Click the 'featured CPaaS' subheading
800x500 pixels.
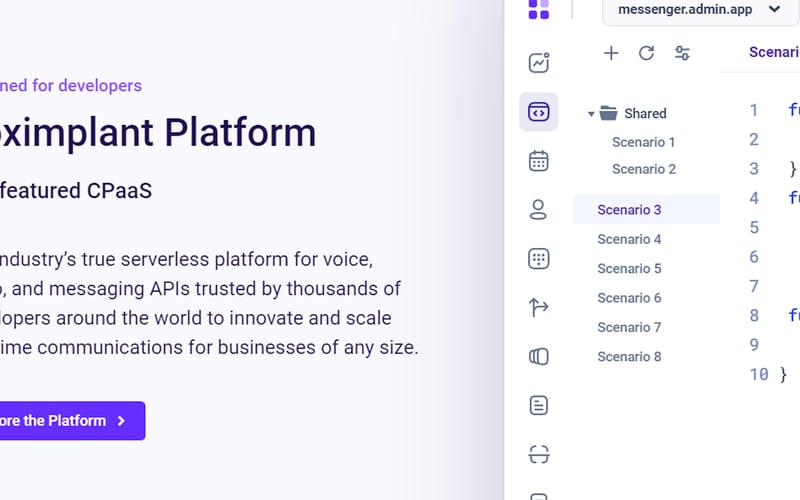(76, 191)
